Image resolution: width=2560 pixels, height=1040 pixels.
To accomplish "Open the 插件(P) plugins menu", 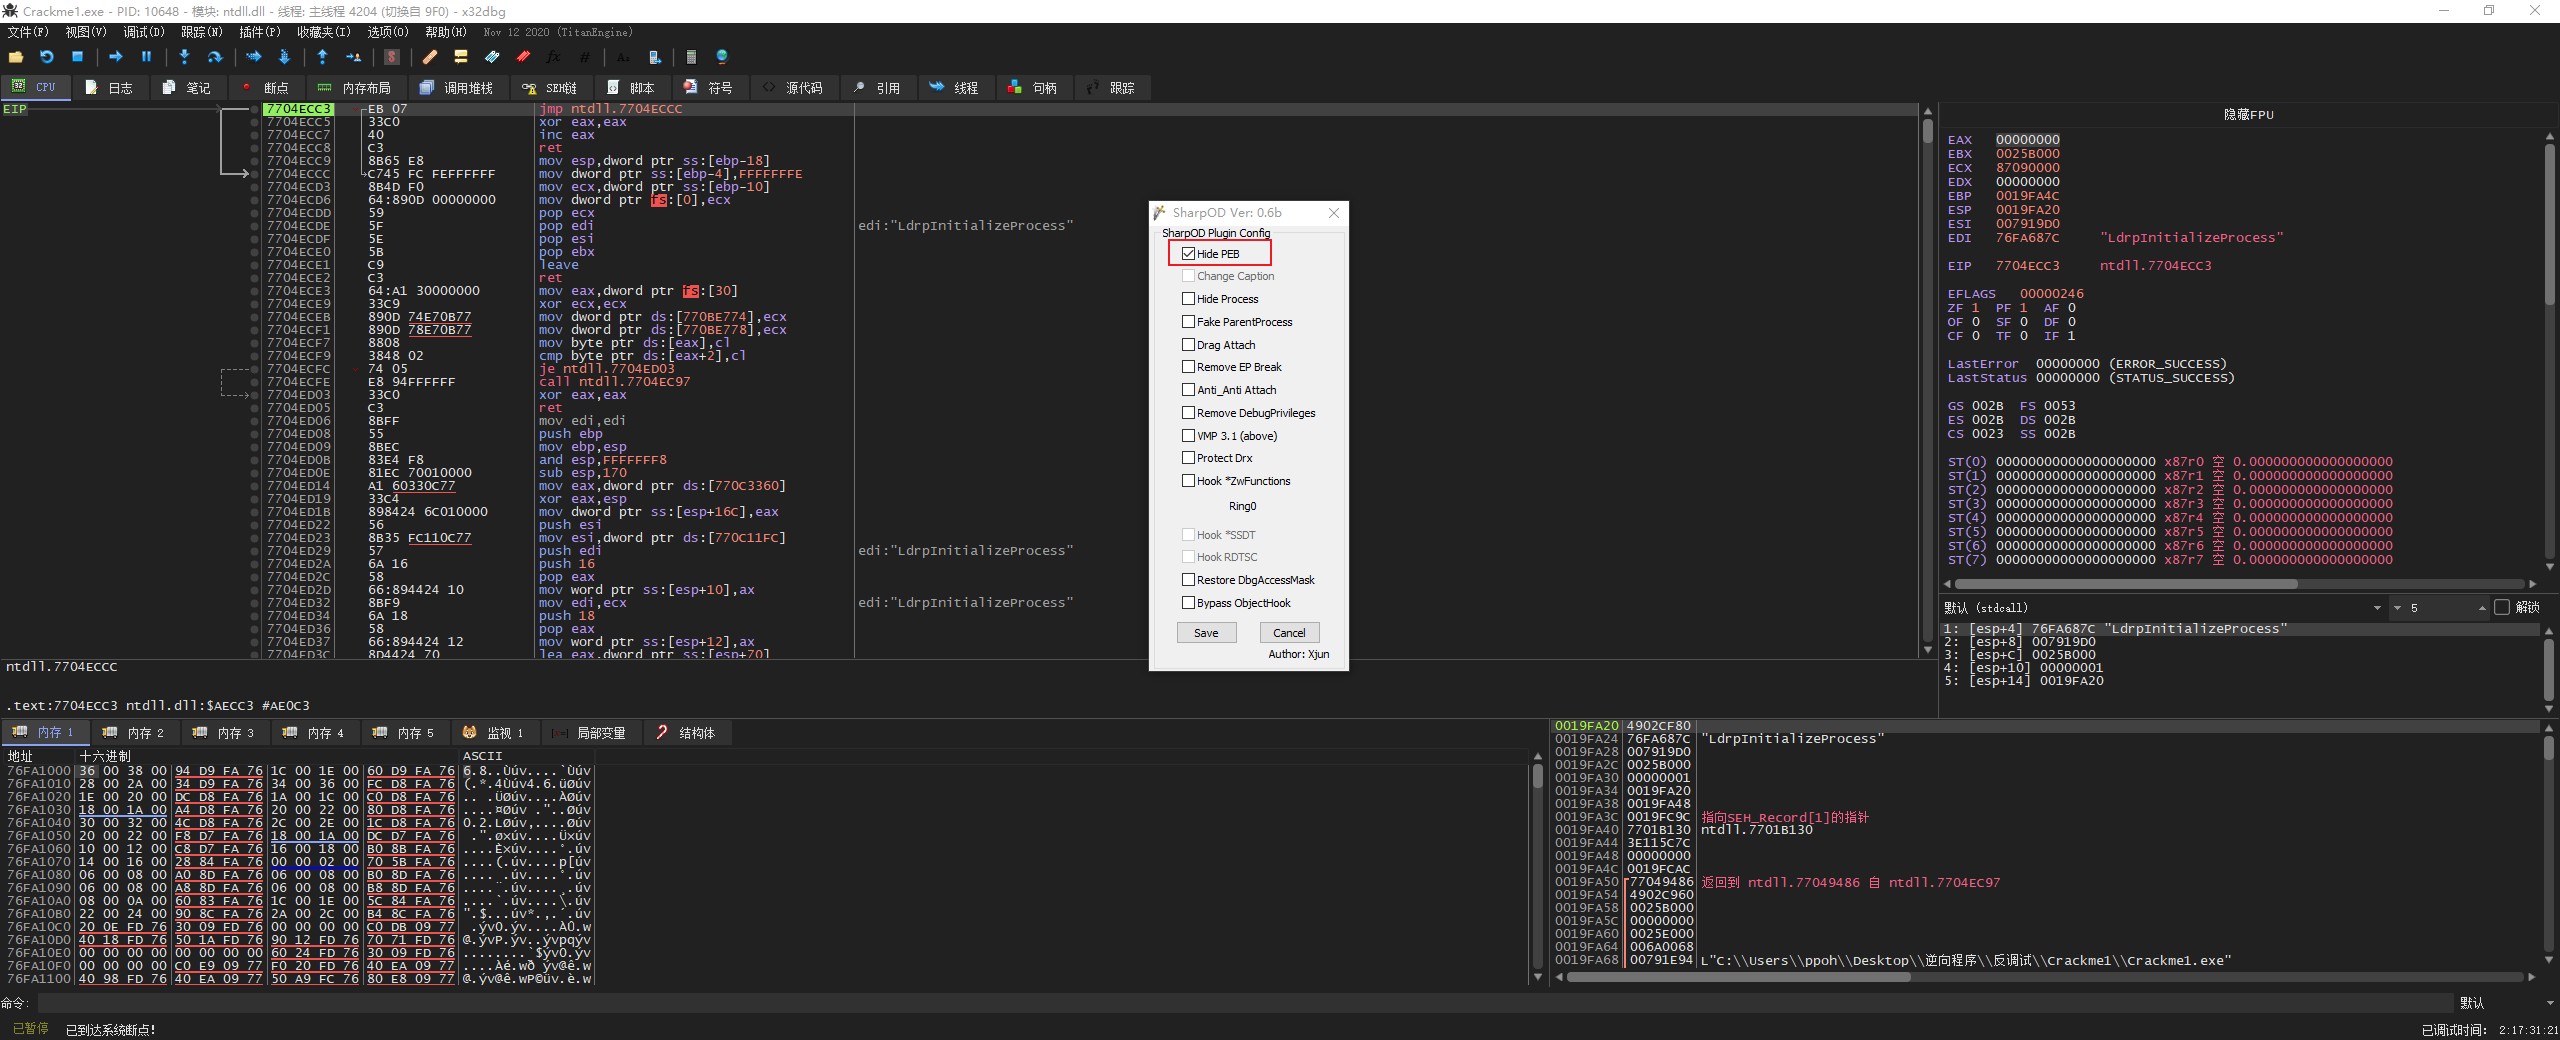I will (259, 32).
